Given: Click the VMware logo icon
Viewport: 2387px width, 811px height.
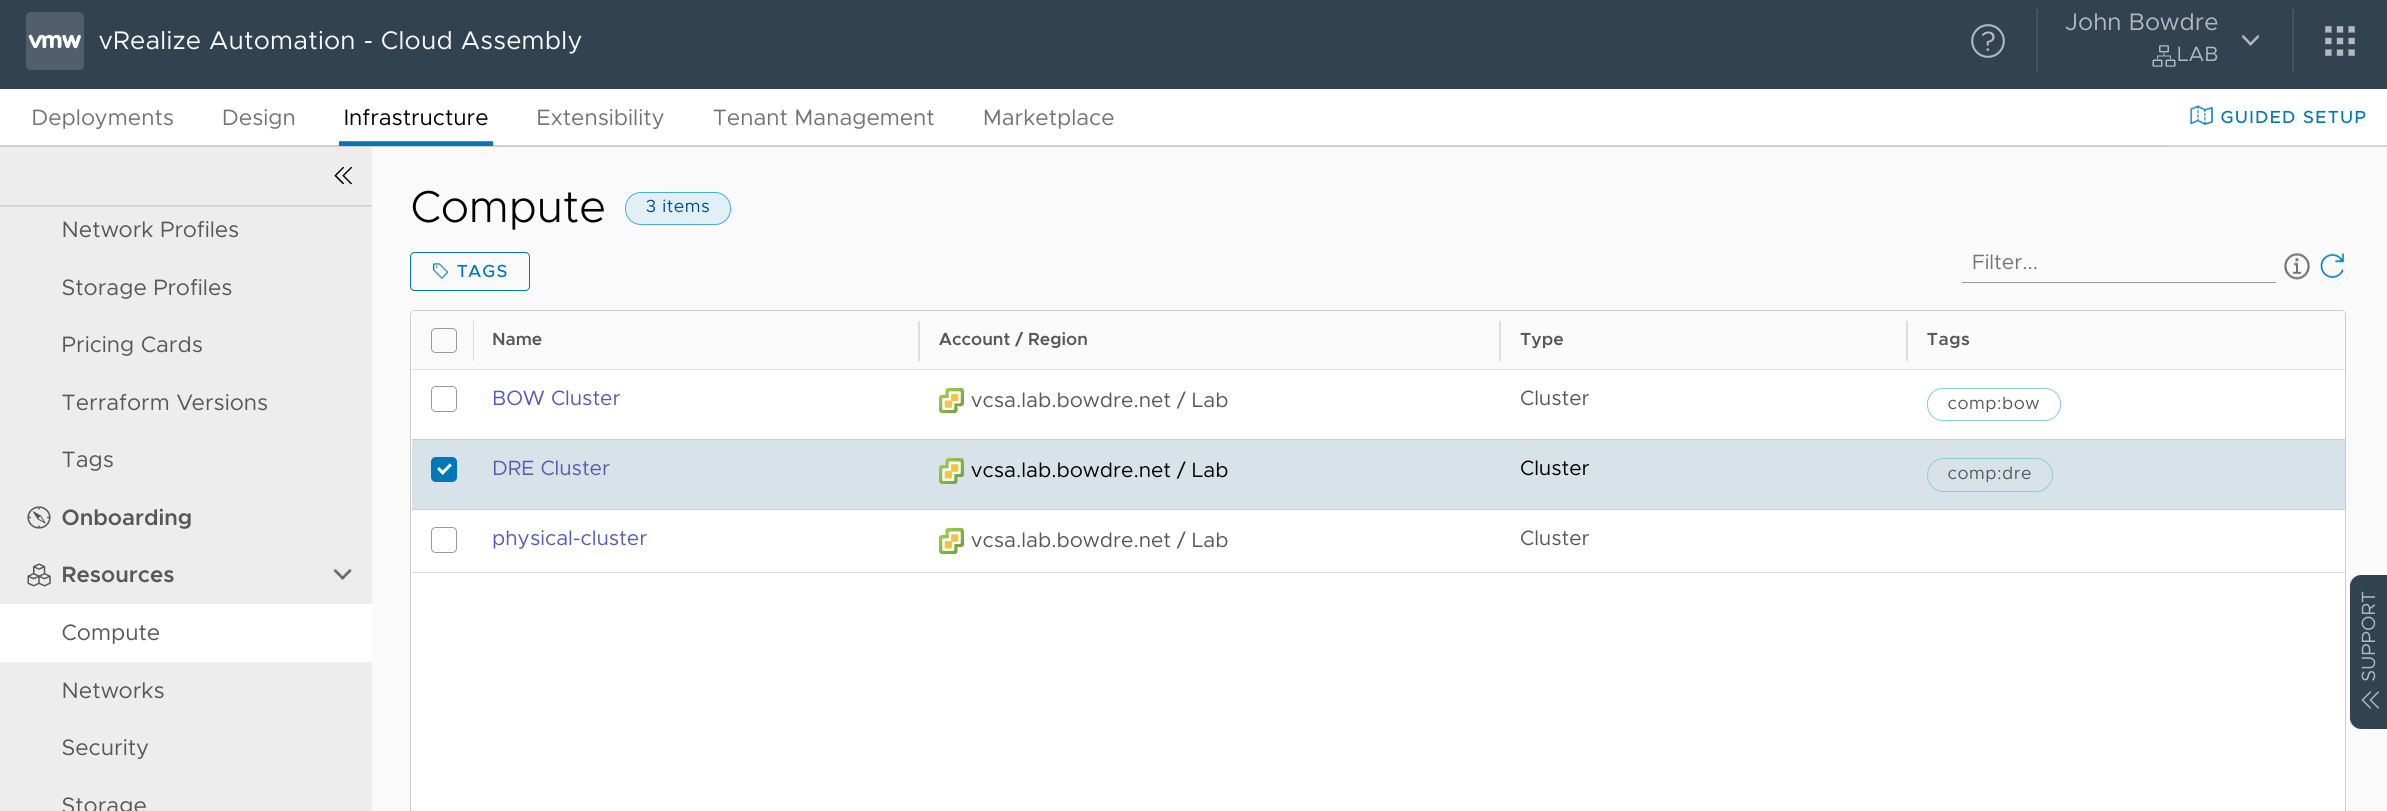Looking at the screenshot, I should (54, 41).
